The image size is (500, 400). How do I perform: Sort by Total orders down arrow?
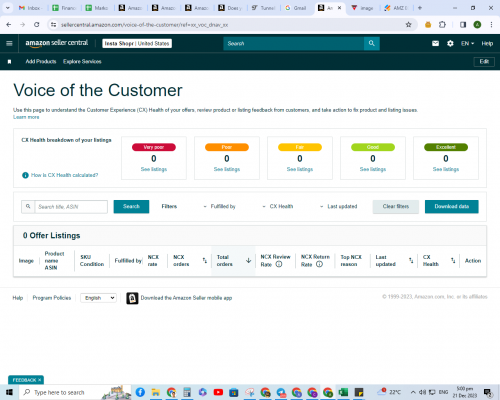(248, 261)
